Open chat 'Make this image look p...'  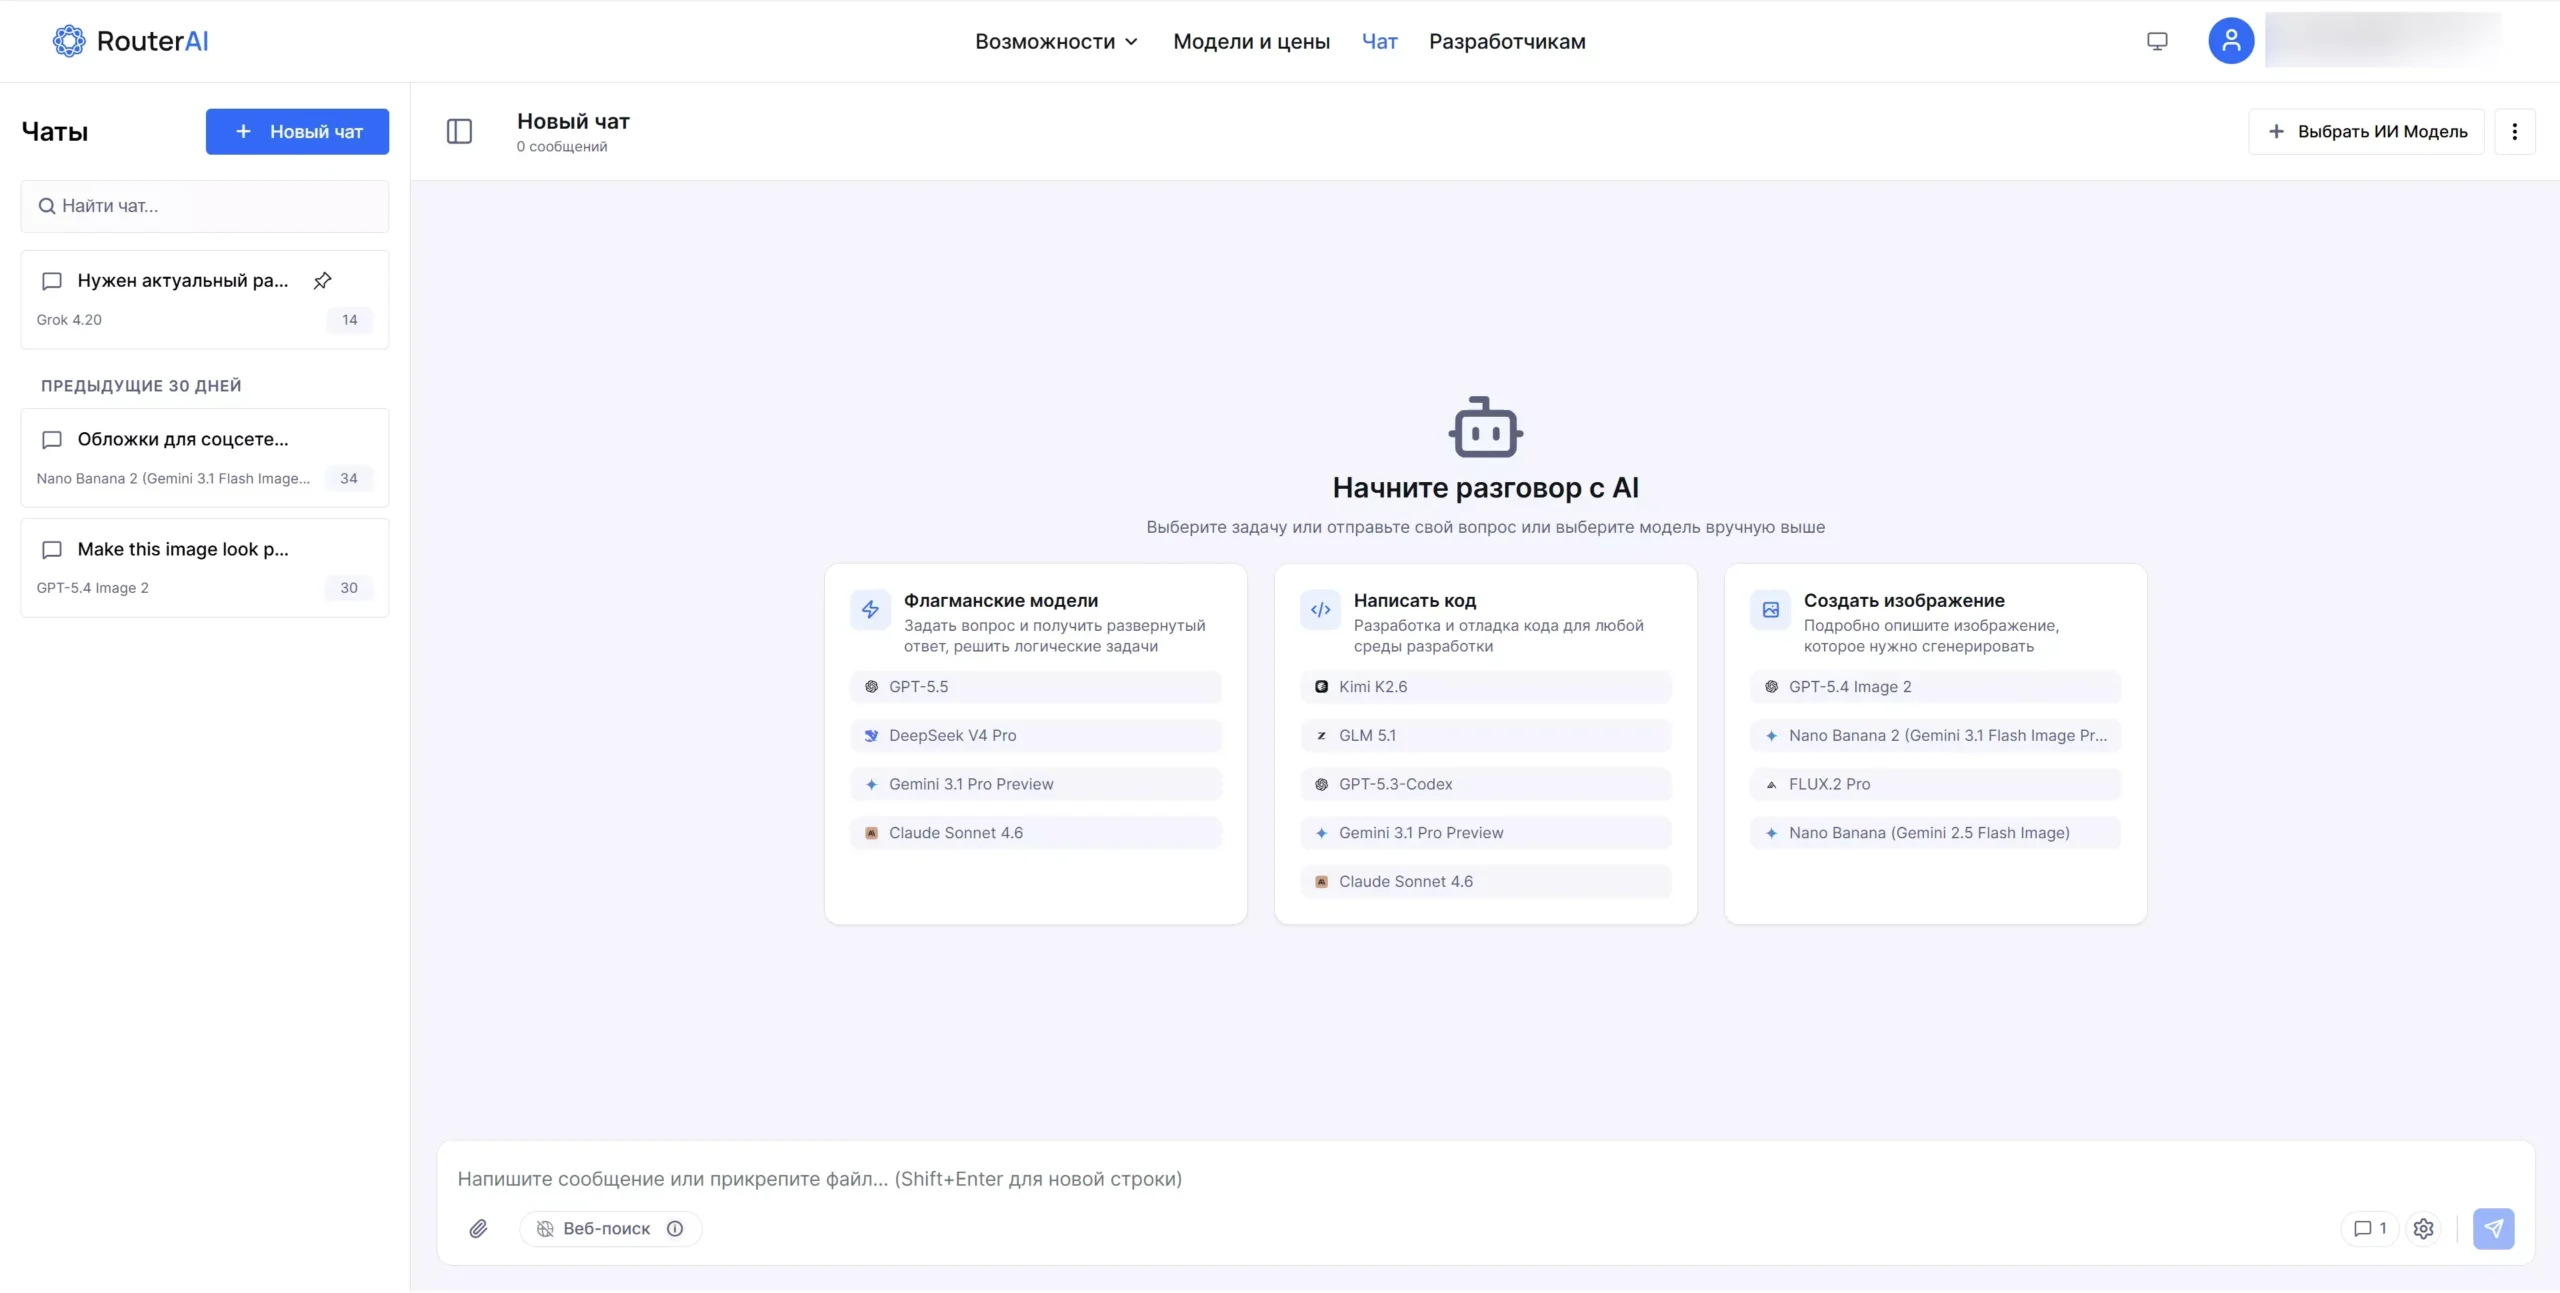pos(205,567)
